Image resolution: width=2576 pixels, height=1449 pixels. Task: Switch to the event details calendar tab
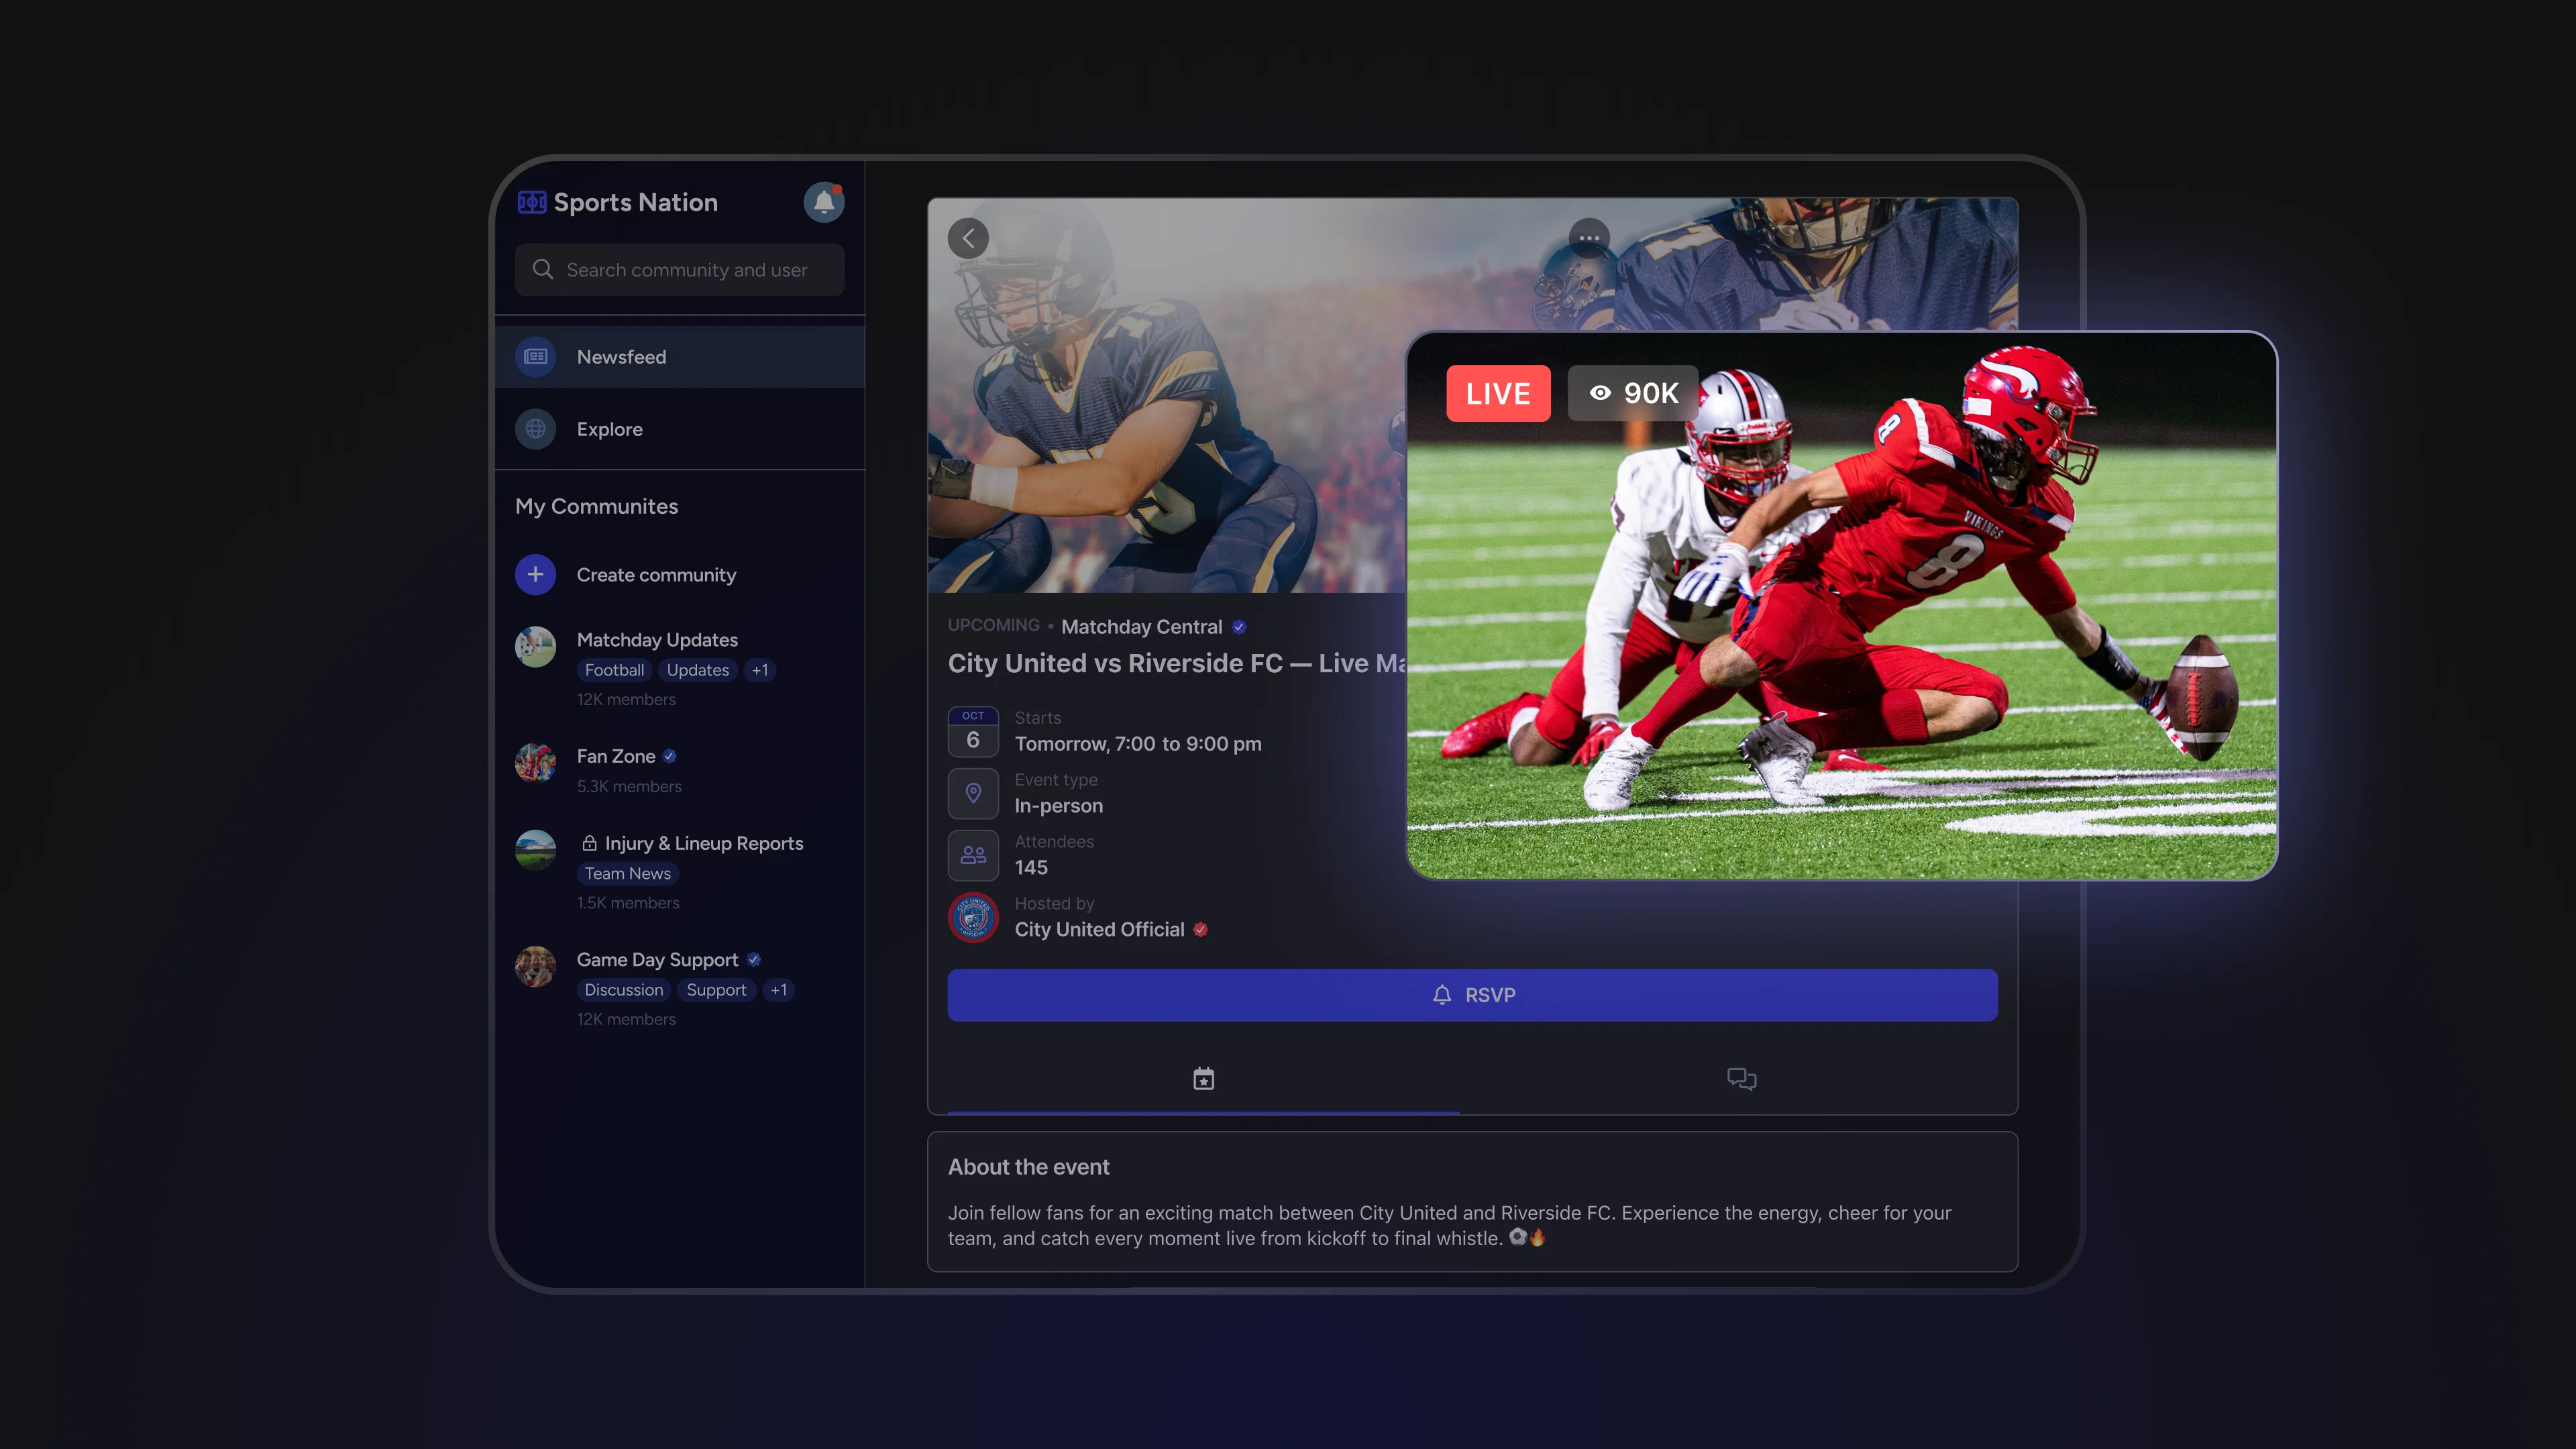1203,1079
